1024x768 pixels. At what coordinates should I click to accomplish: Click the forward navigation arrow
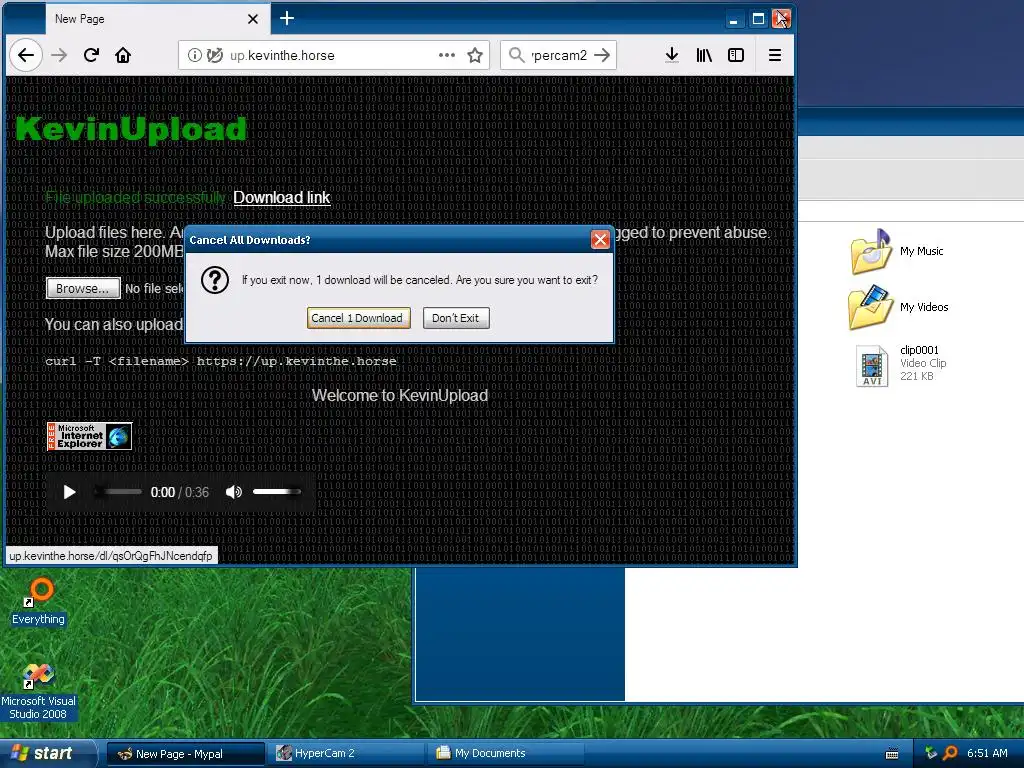click(59, 55)
